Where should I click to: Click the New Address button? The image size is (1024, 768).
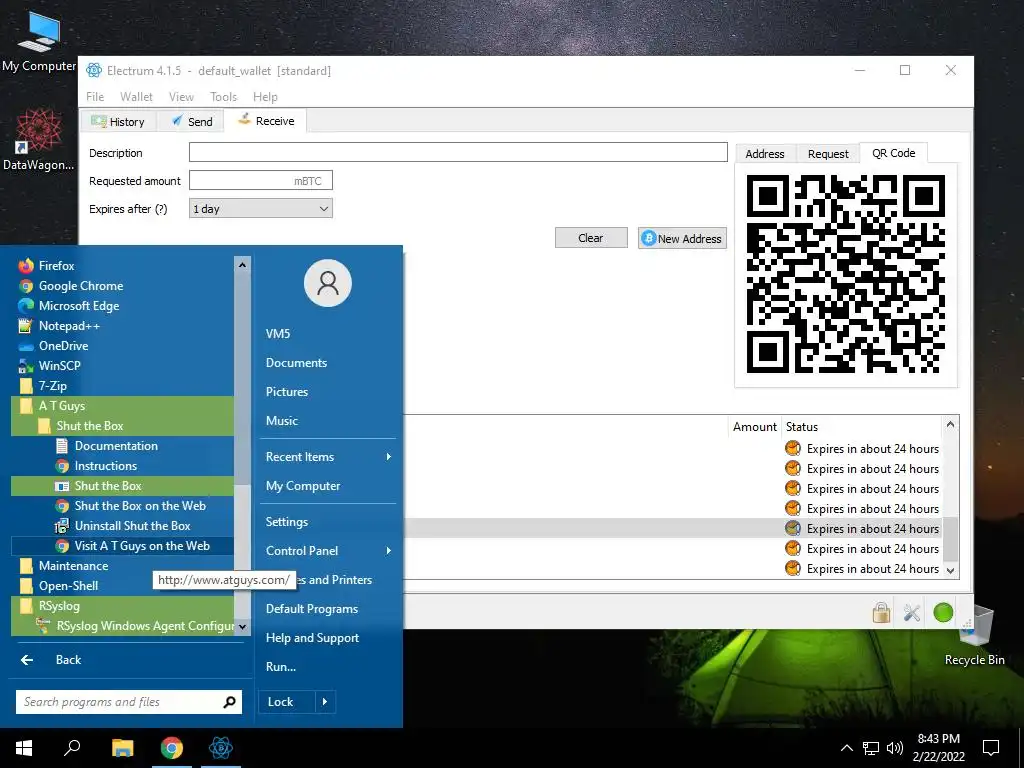point(682,238)
